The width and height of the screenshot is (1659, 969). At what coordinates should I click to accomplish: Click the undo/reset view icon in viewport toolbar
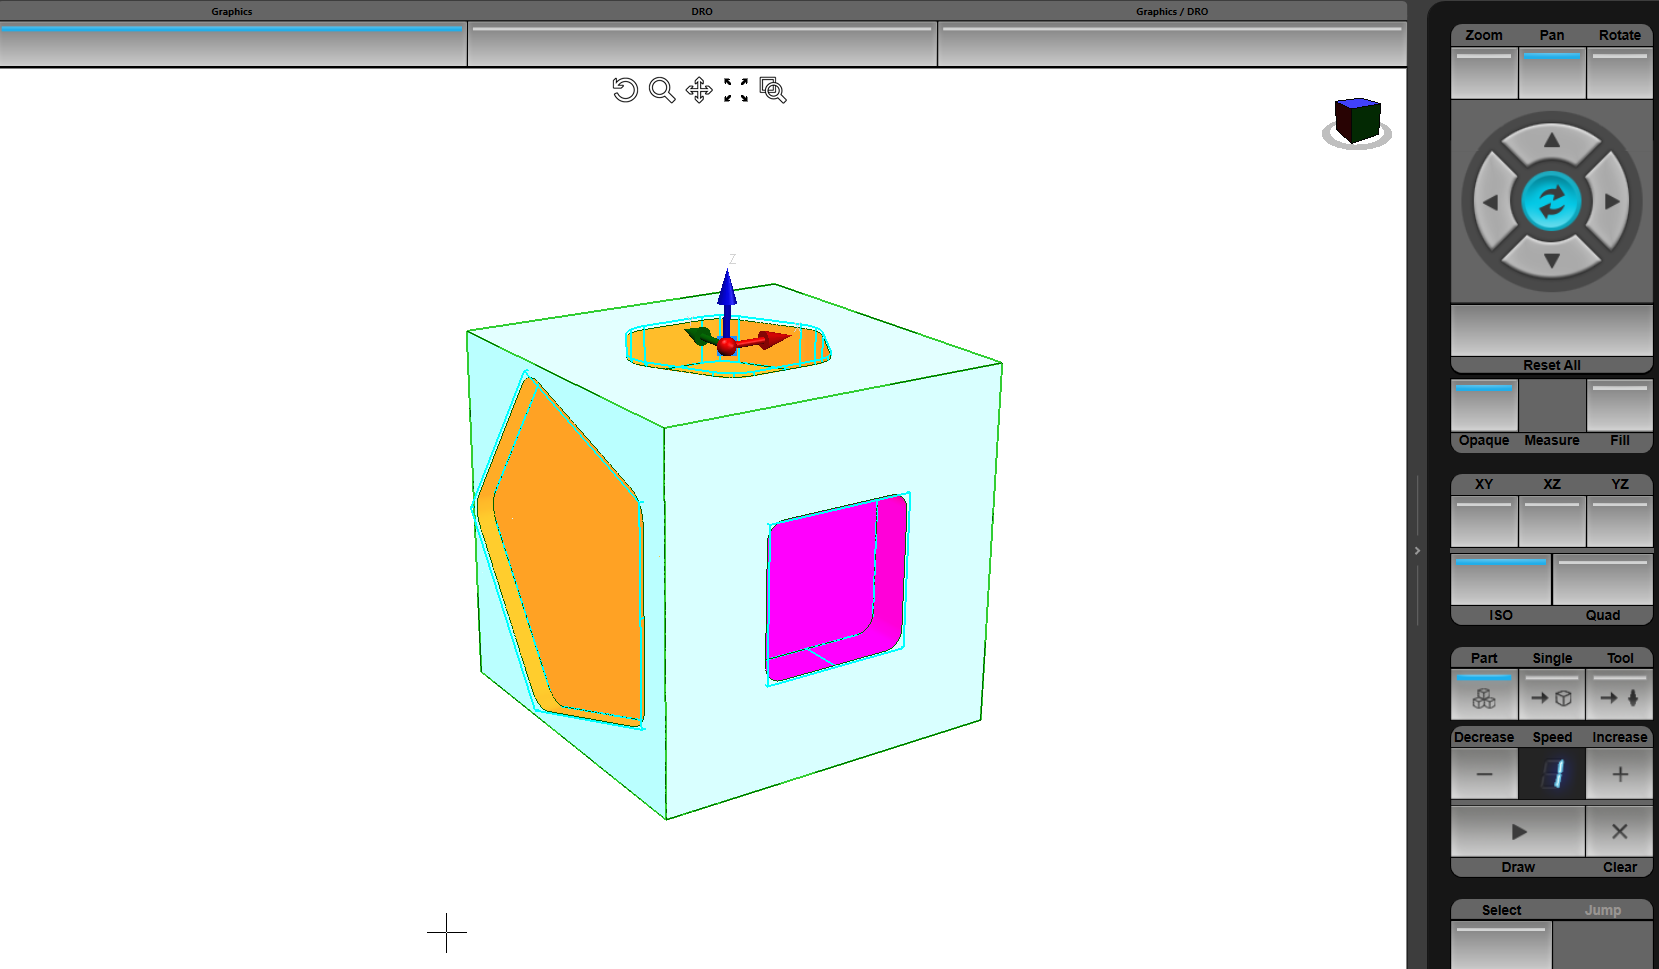625,90
